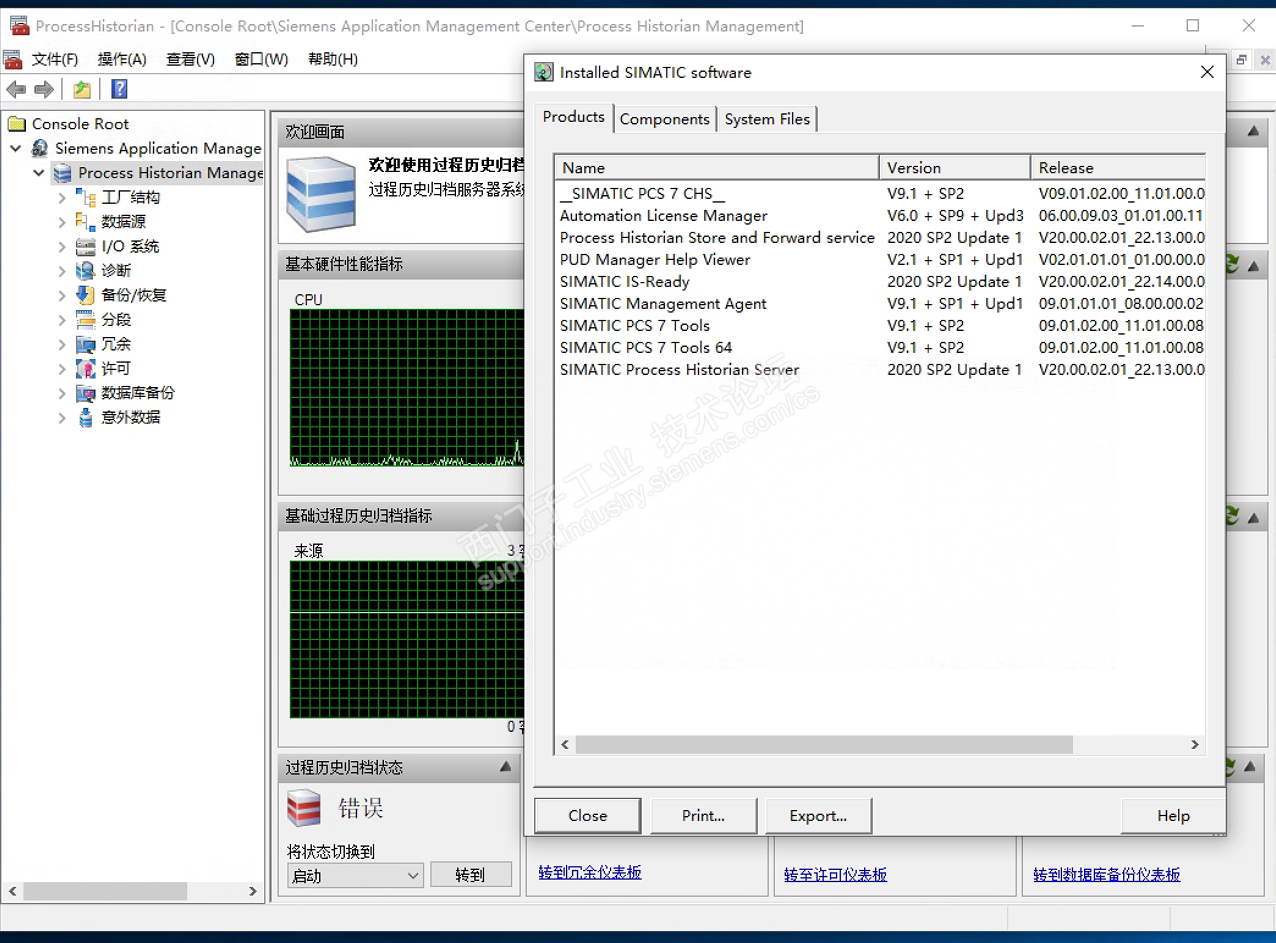Click the Up One Level folder icon

[x=82, y=90]
